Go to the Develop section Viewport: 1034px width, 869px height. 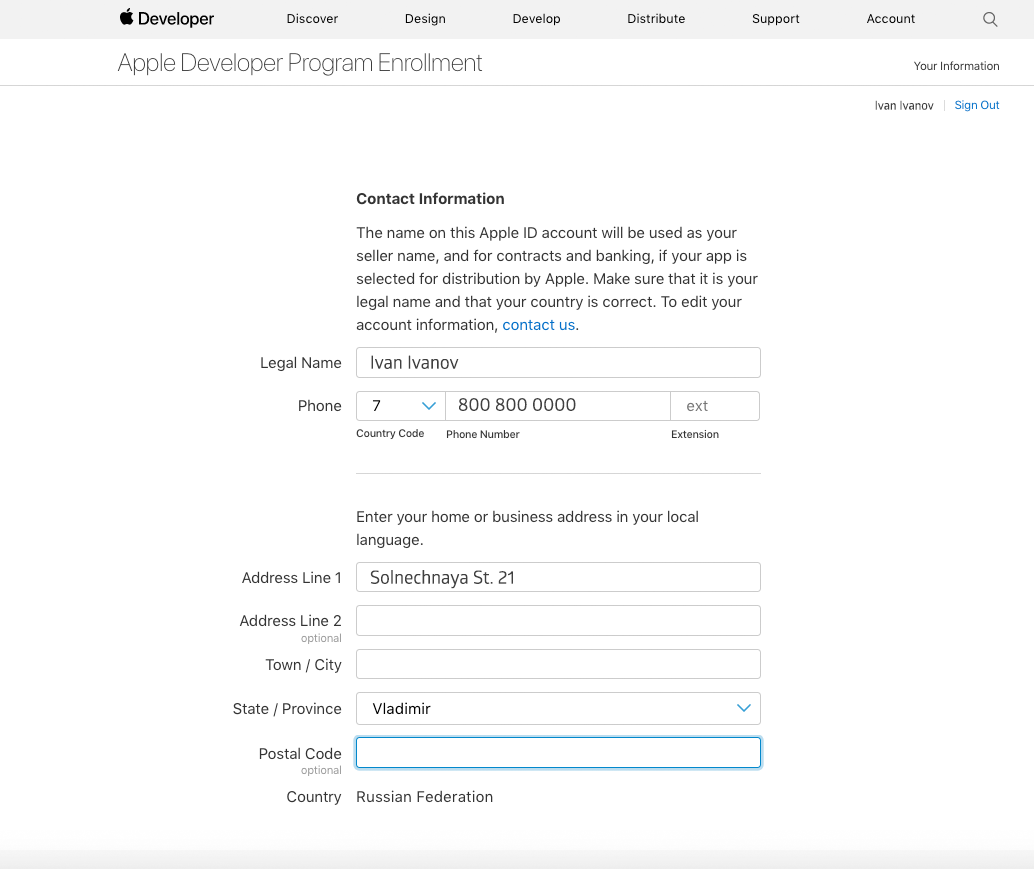[536, 19]
